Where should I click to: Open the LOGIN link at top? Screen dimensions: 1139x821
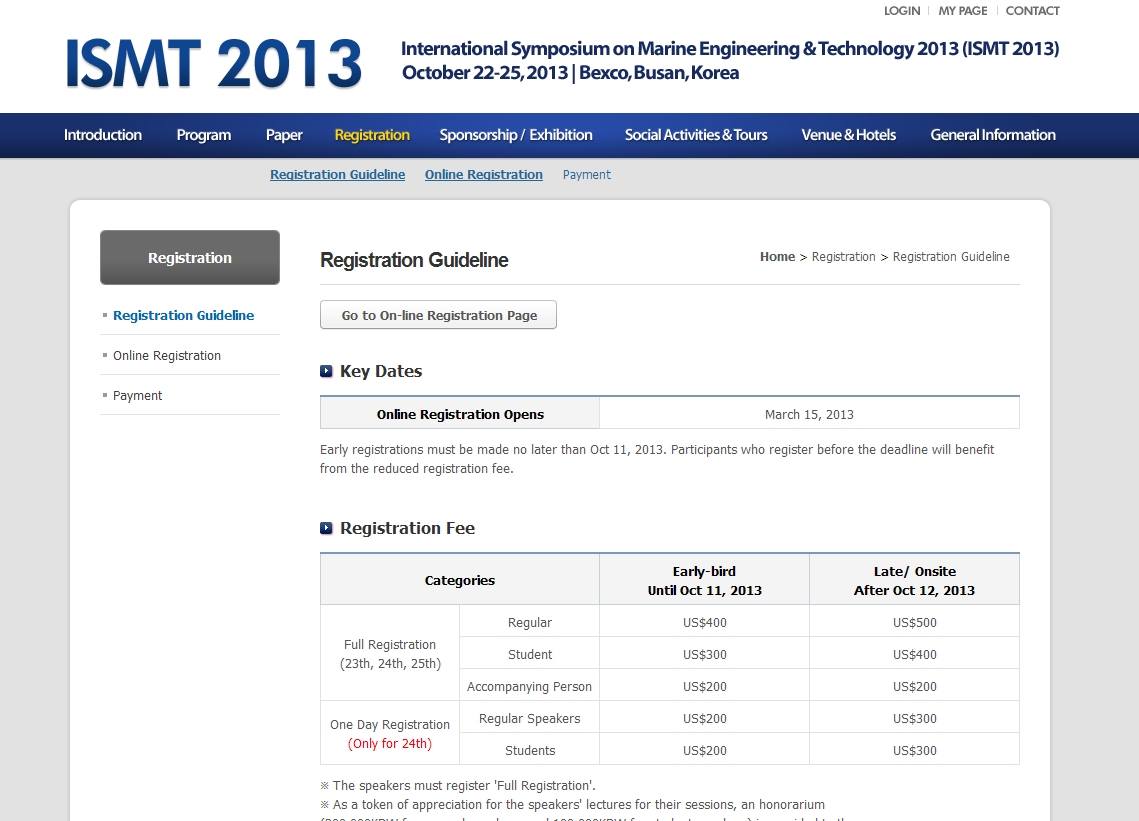point(901,11)
